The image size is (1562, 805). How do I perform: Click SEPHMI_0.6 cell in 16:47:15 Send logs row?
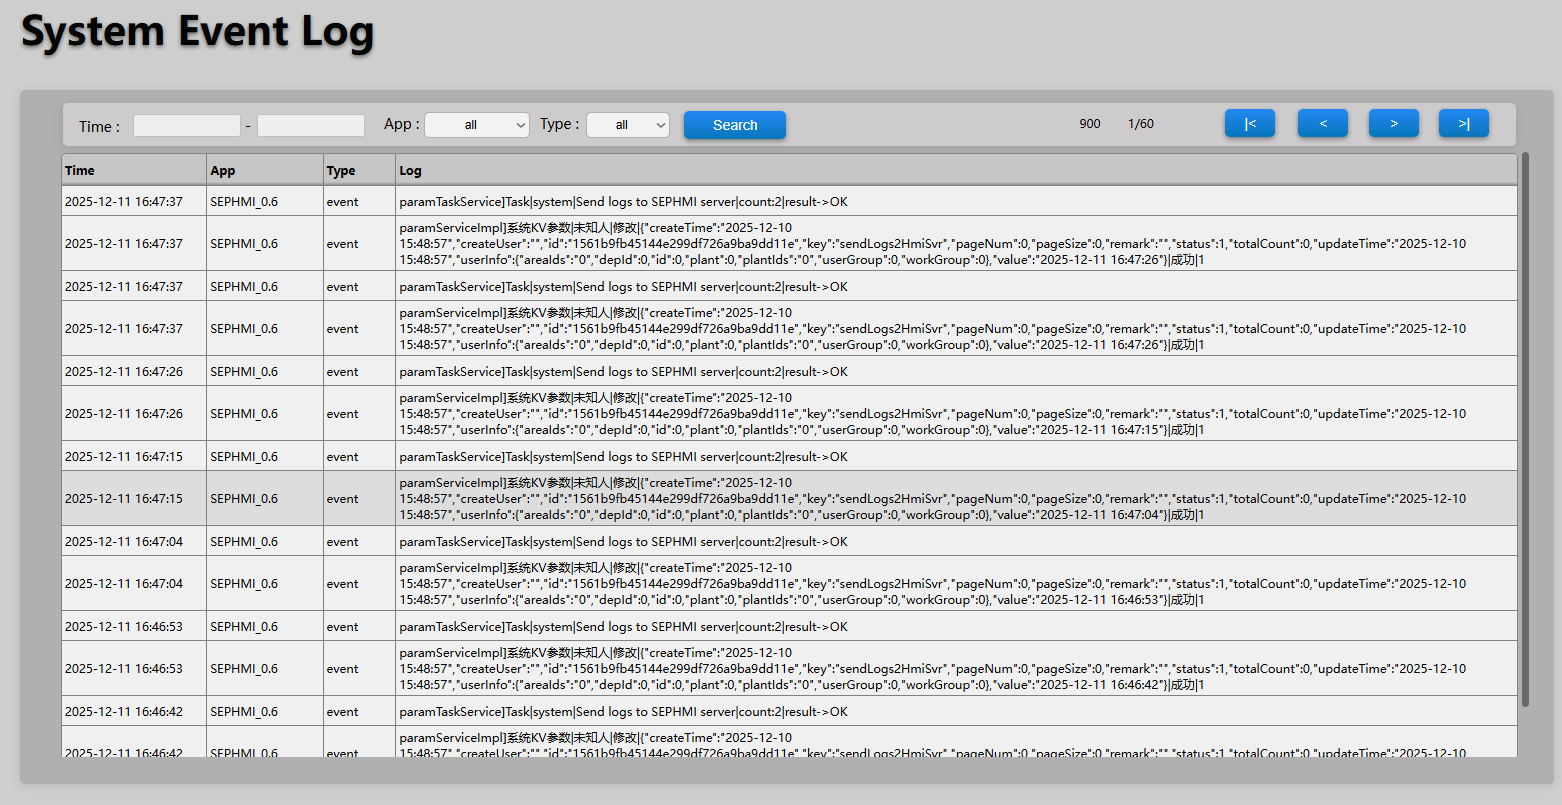click(244, 456)
